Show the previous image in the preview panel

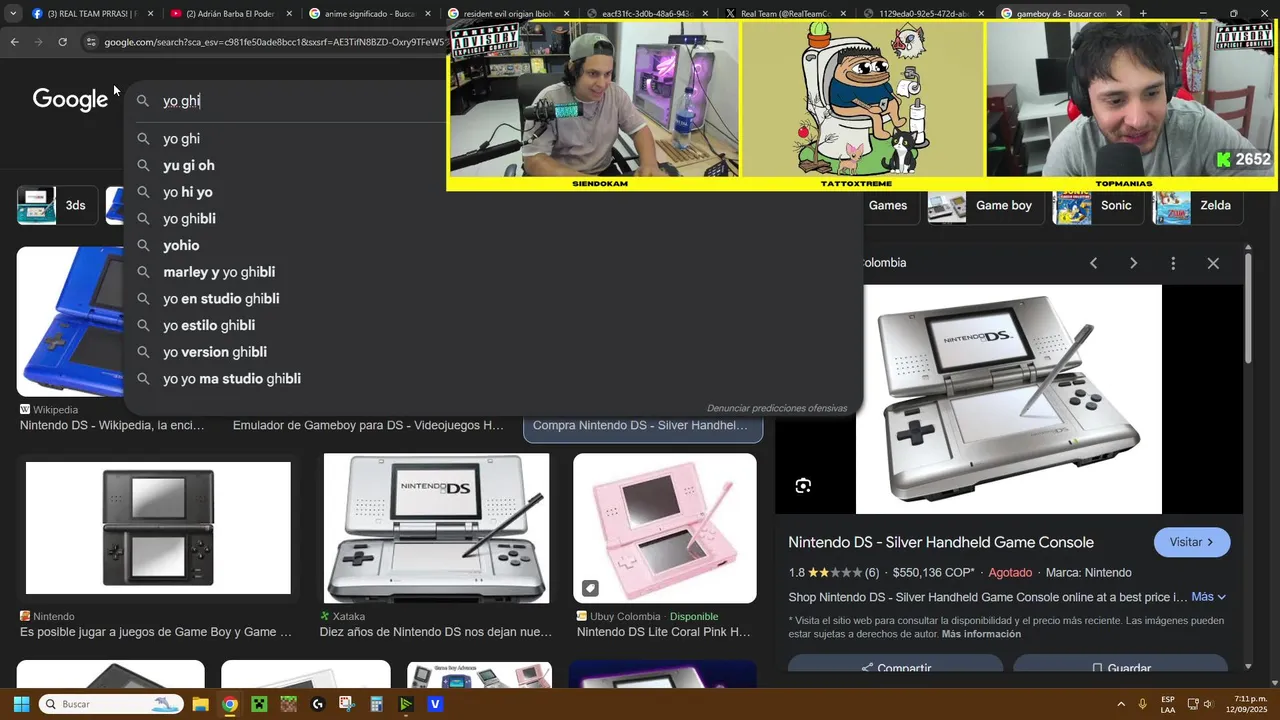pyautogui.click(x=1093, y=263)
